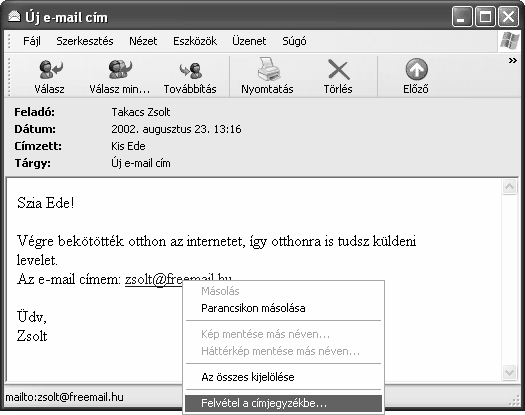This screenshot has height=415, width=525.
Task: Click the scrollbar up arrow
Action: click(509, 187)
